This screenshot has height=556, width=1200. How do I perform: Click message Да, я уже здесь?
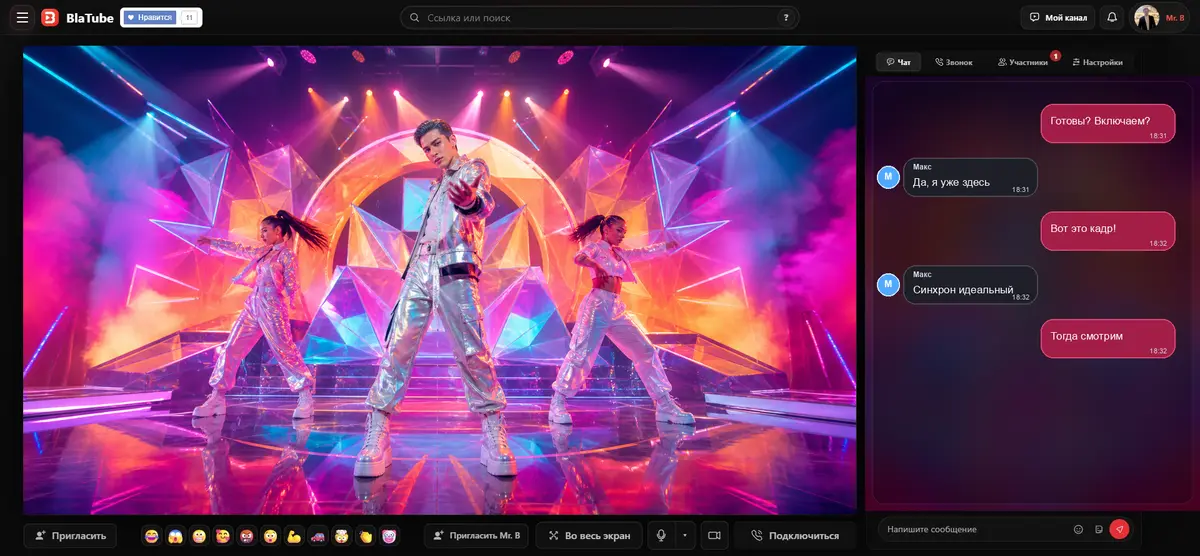click(x=970, y=177)
